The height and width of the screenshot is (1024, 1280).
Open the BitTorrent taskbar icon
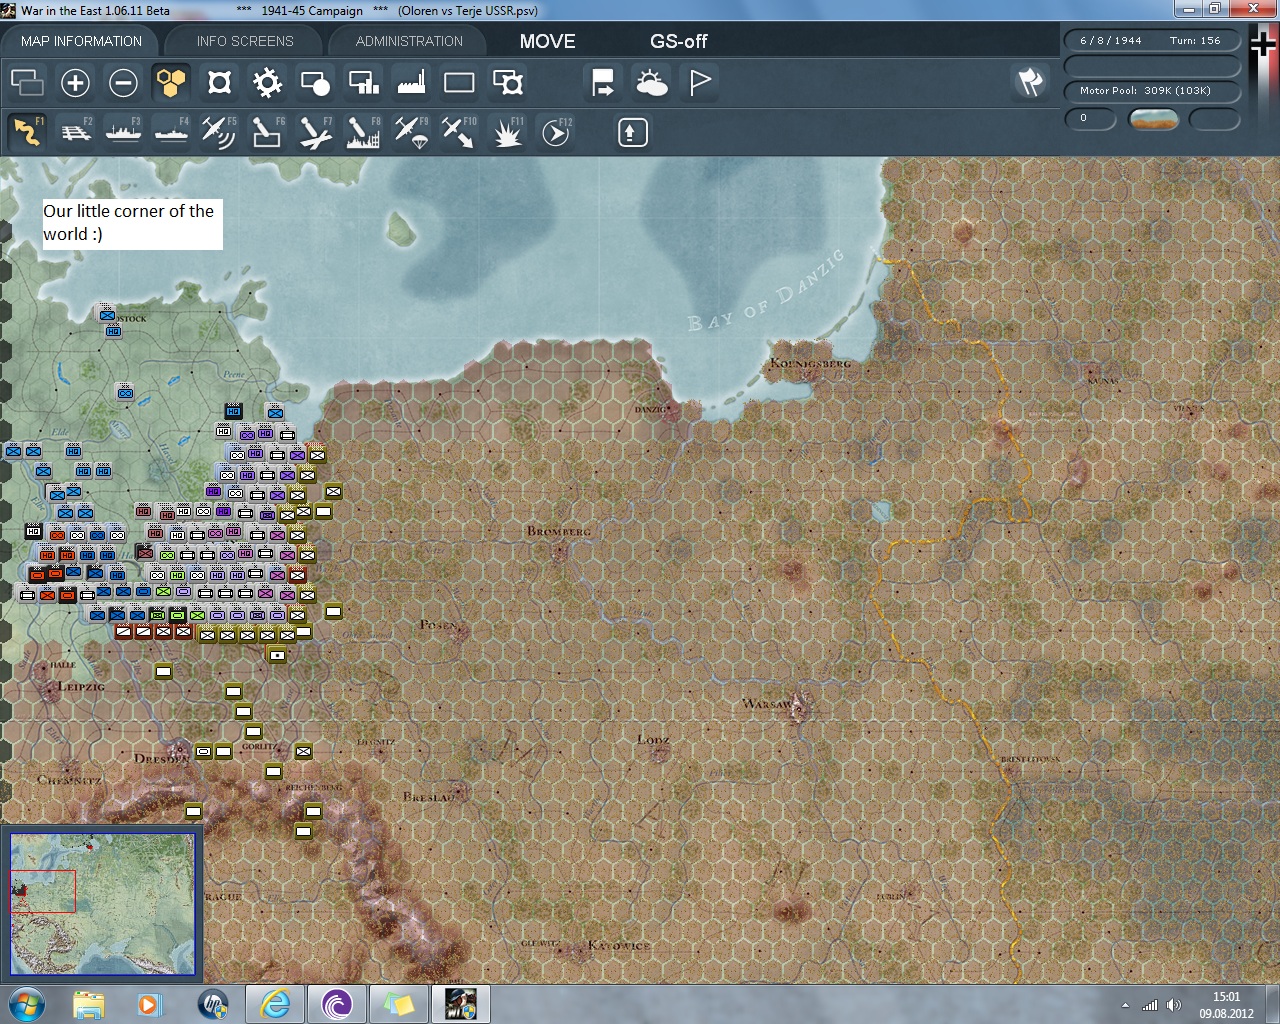337,1004
